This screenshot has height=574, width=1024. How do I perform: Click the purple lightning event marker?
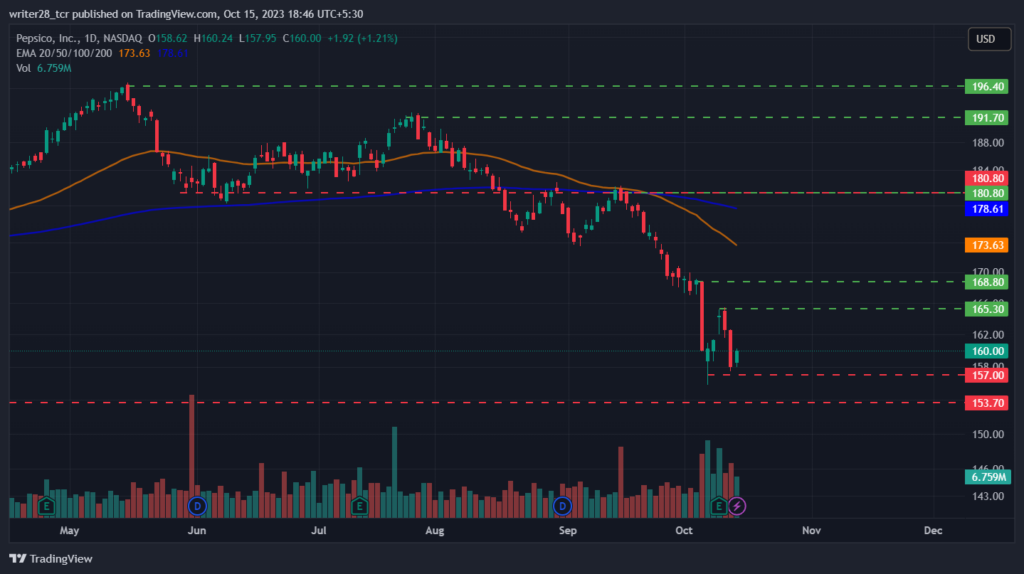tap(737, 506)
